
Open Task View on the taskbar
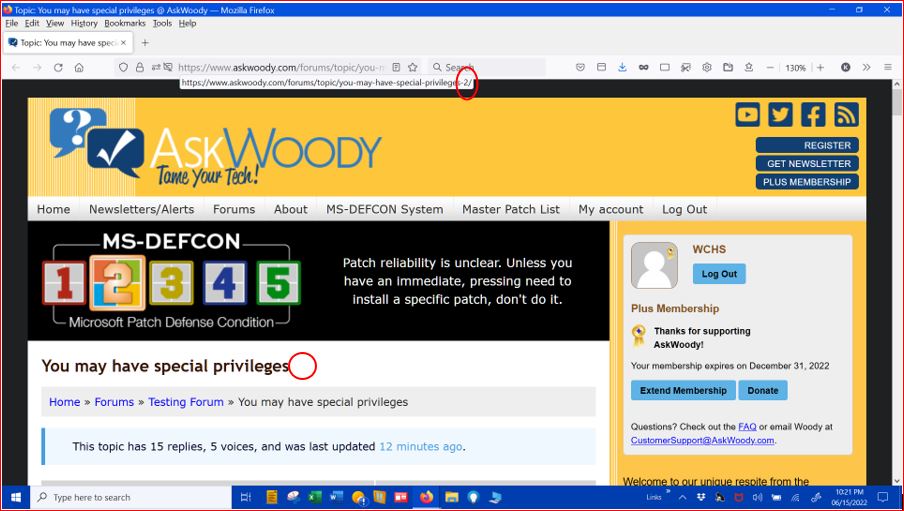coord(246,497)
